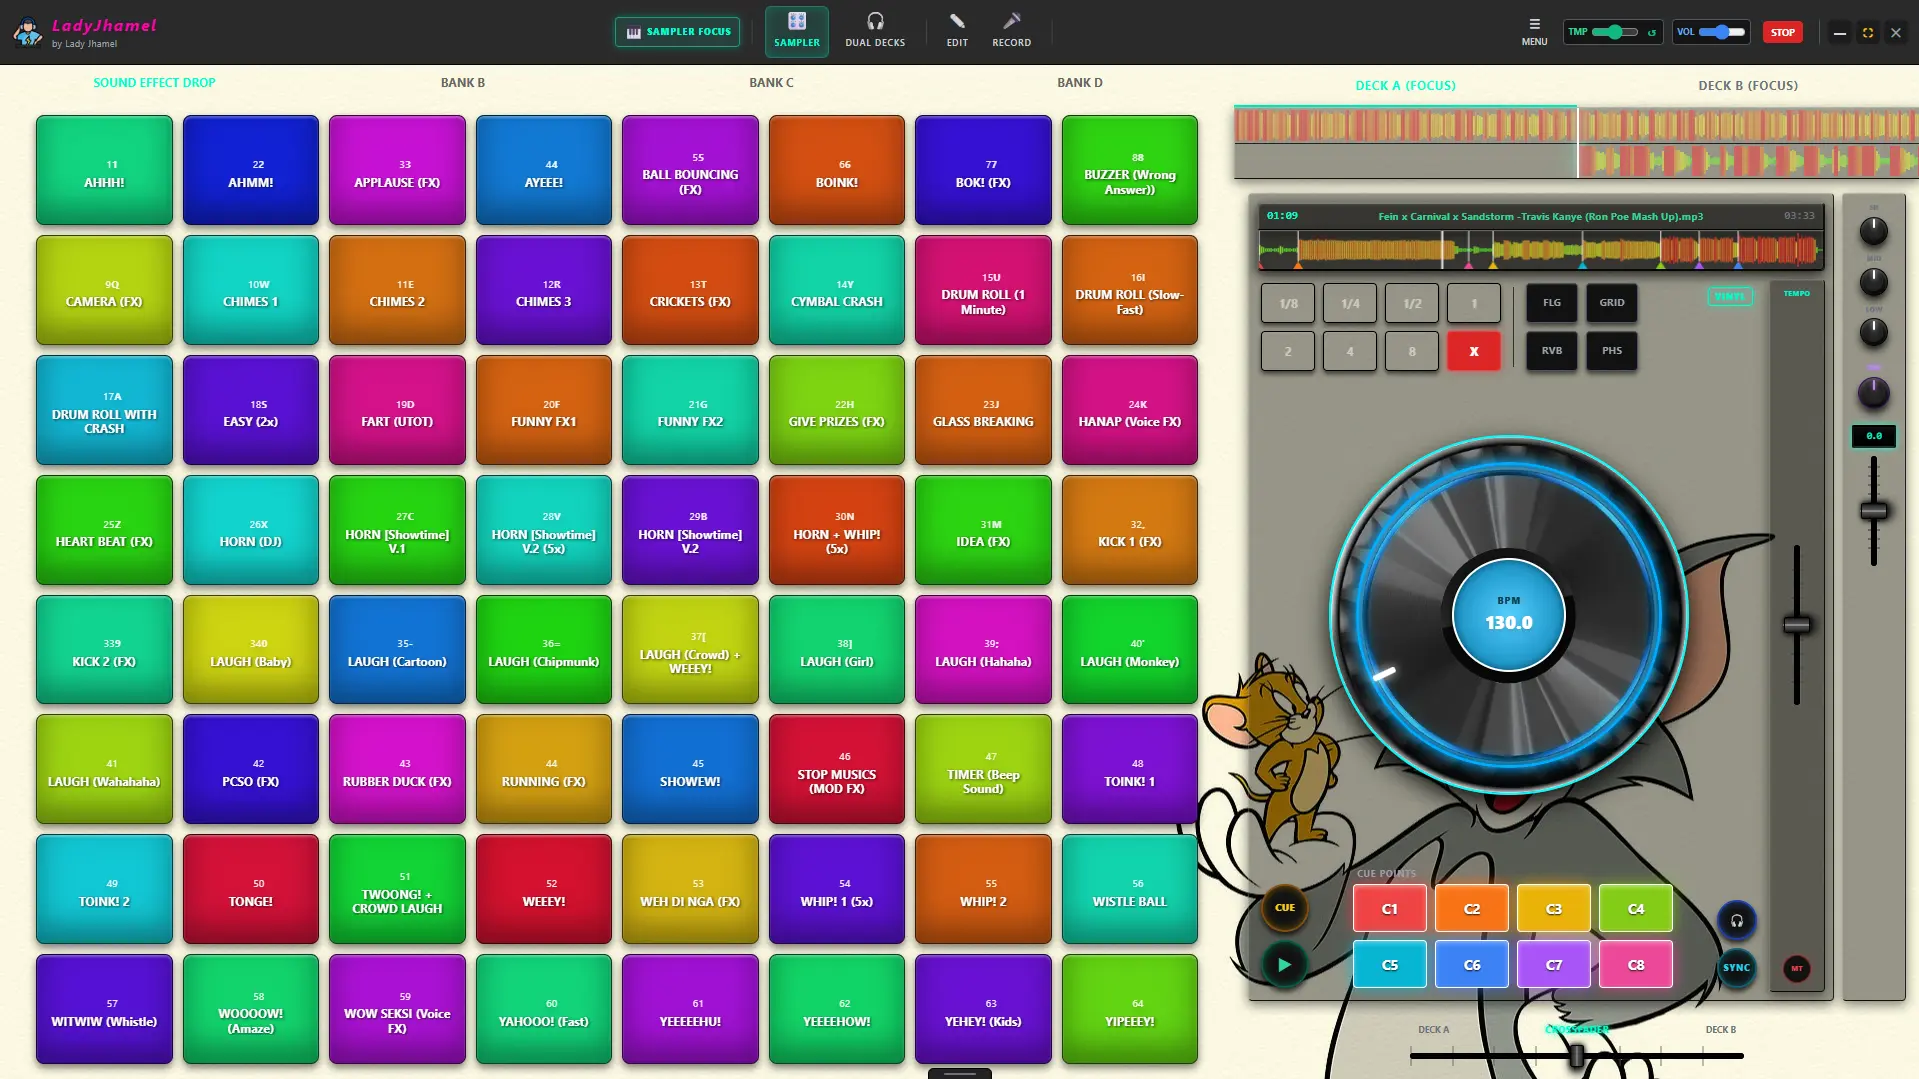Toggle the Sampler Focus mode button
The image size is (1919, 1079).
(x=678, y=32)
